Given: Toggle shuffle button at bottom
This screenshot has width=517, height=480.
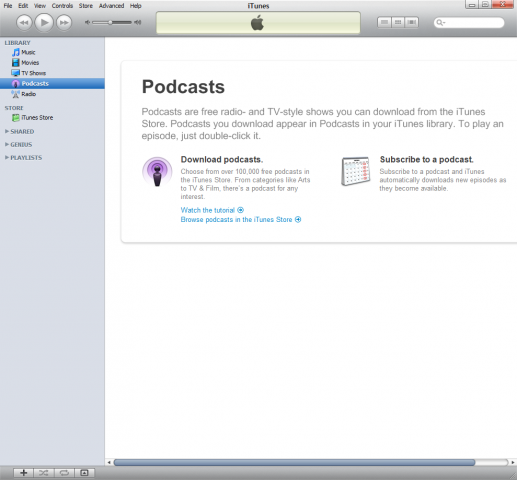Looking at the screenshot, I should pos(44,473).
